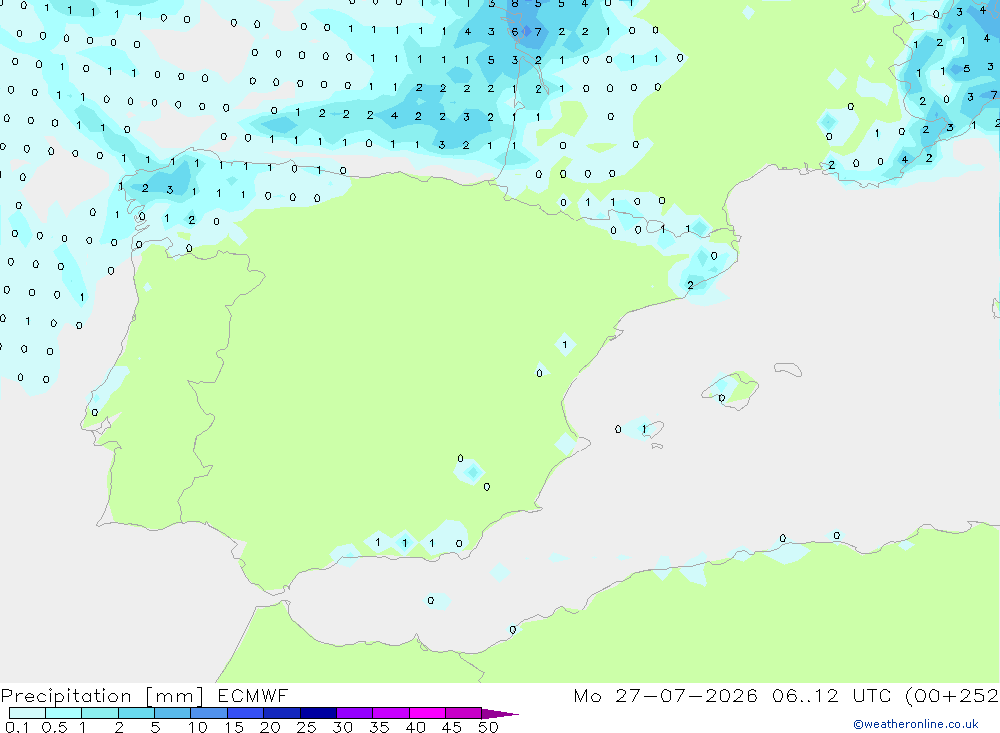Click the 20–25 mm legend color swatch
The height and width of the screenshot is (733, 1000).
[x=282, y=713]
